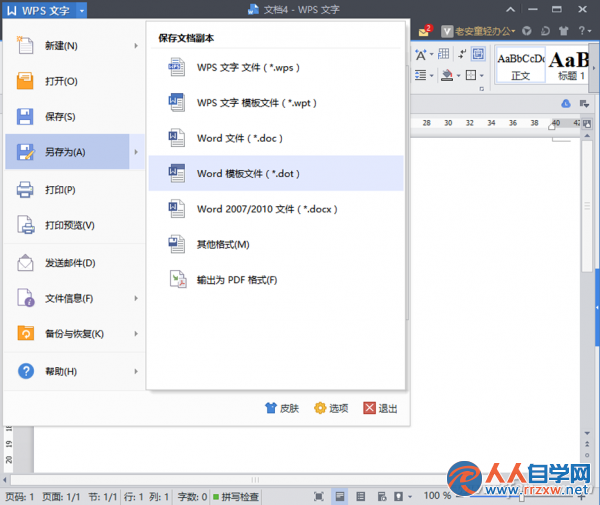Choose 其他格式(M) option
Screen dimensions: 600x505
(276, 244)
